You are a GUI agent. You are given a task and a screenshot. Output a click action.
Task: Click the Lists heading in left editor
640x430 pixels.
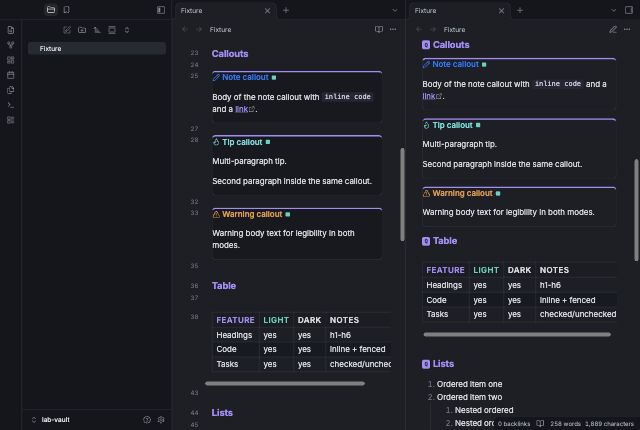tap(222, 412)
